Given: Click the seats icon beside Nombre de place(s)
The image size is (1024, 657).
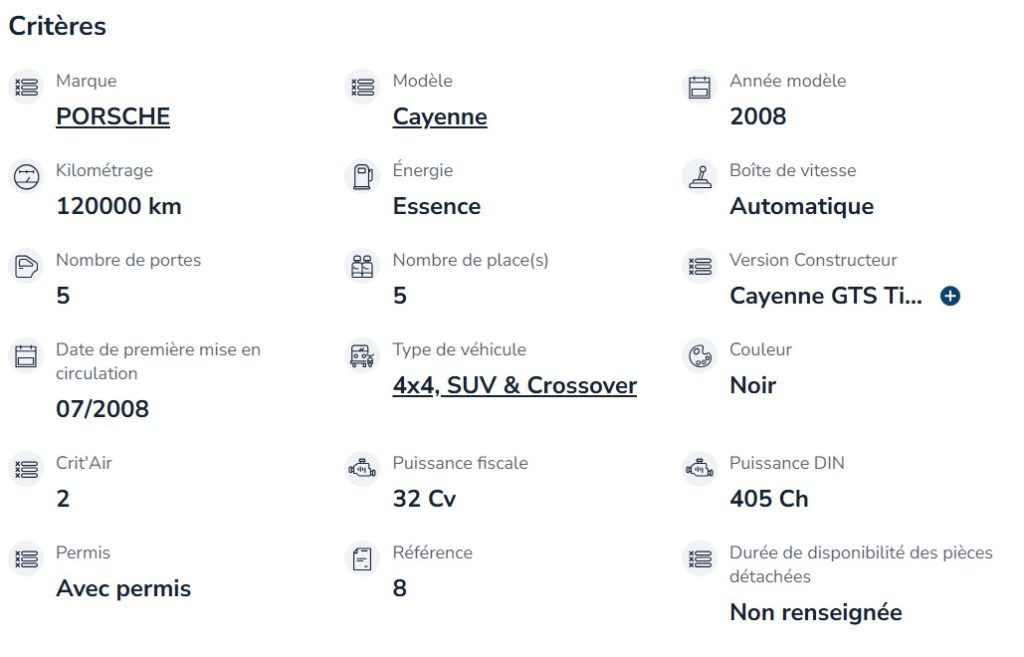Looking at the screenshot, I should pos(362,266).
